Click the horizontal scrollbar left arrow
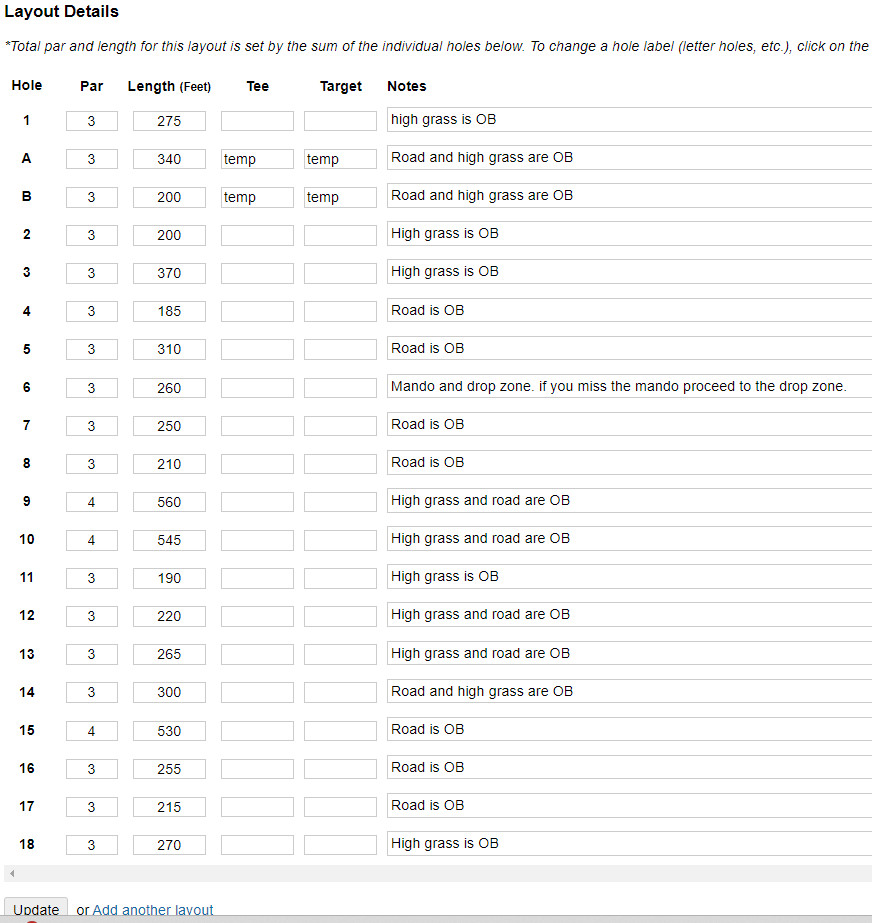Image resolution: width=872 pixels, height=923 pixels. point(11,873)
